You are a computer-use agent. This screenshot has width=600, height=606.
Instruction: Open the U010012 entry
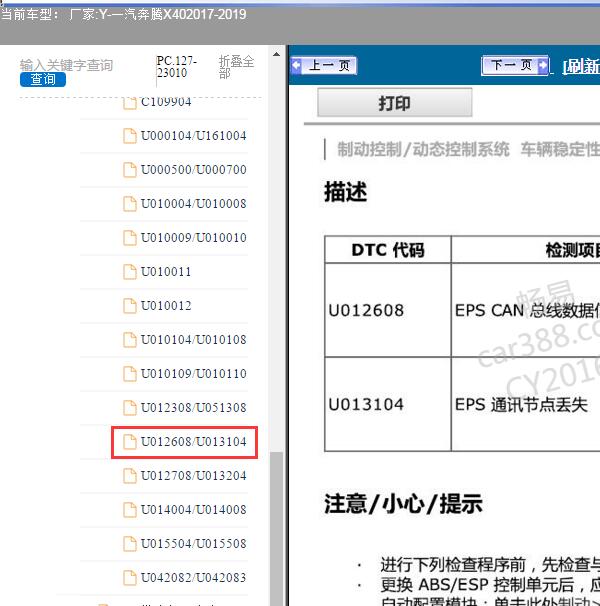(166, 306)
